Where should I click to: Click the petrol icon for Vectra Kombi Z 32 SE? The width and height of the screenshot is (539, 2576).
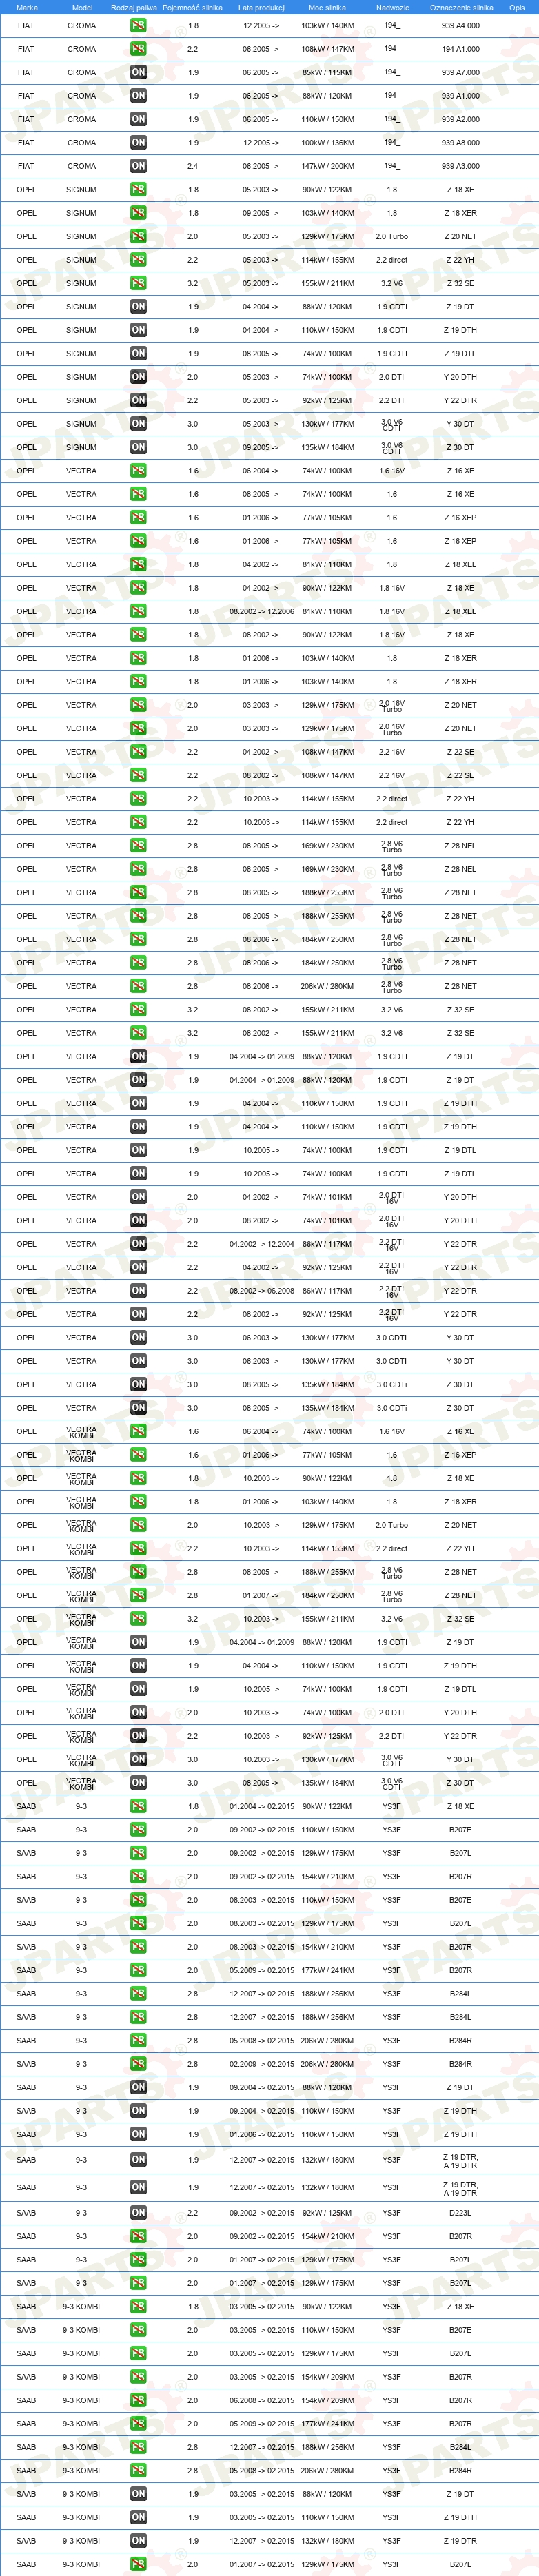(x=138, y=1619)
